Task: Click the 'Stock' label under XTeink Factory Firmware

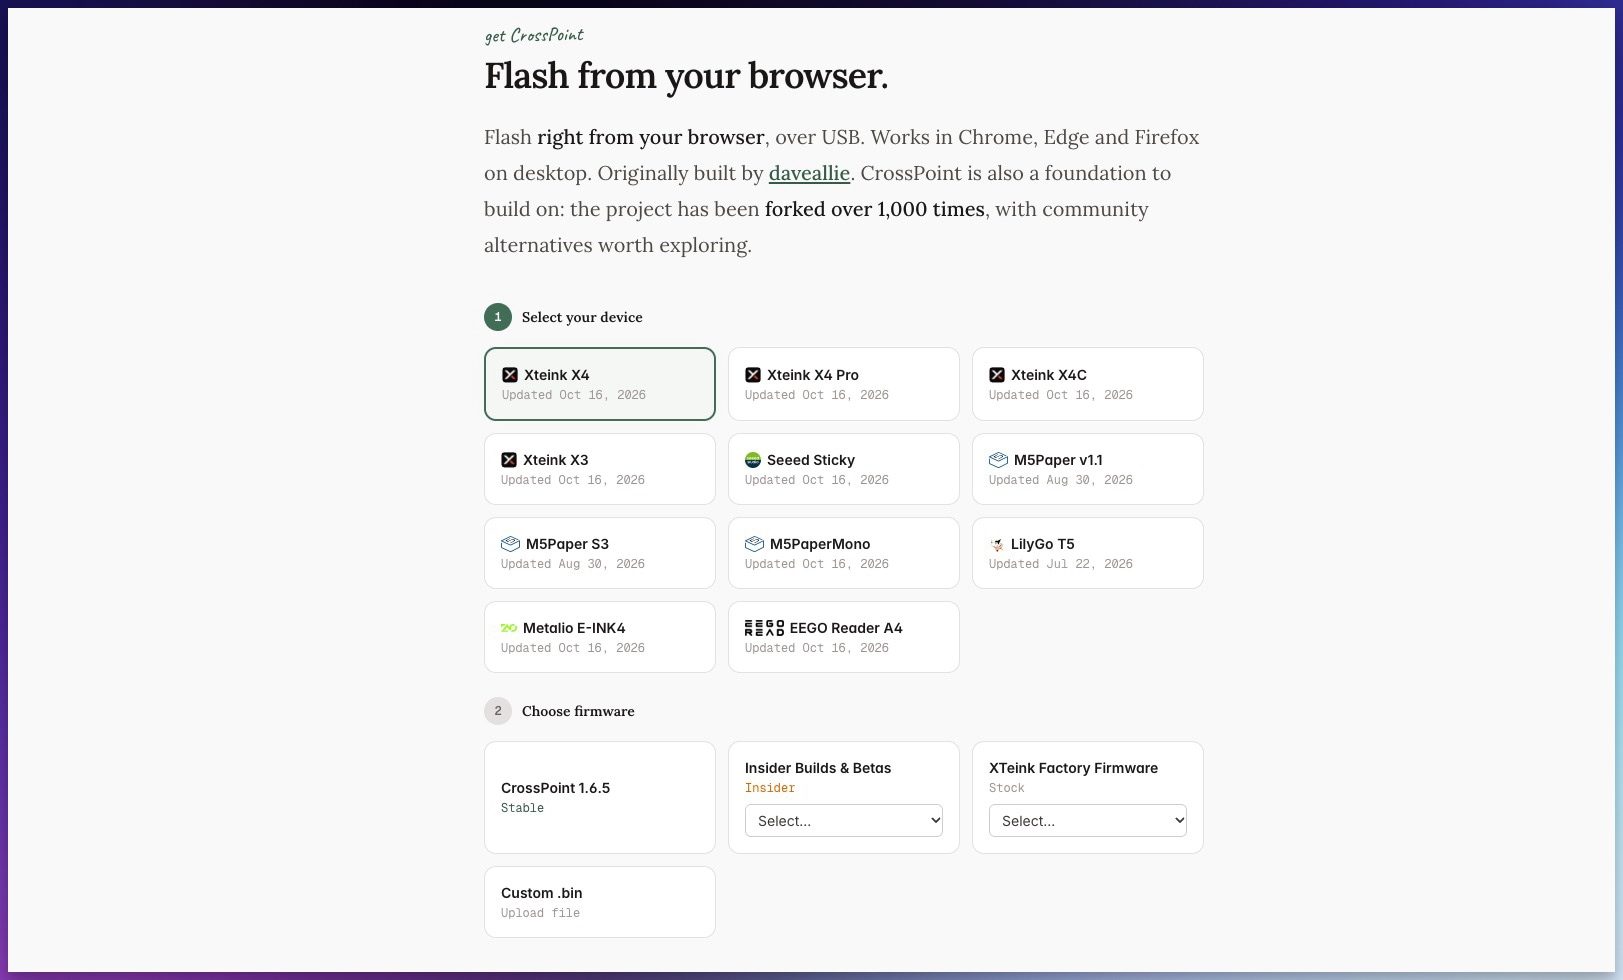Action: click(1007, 788)
